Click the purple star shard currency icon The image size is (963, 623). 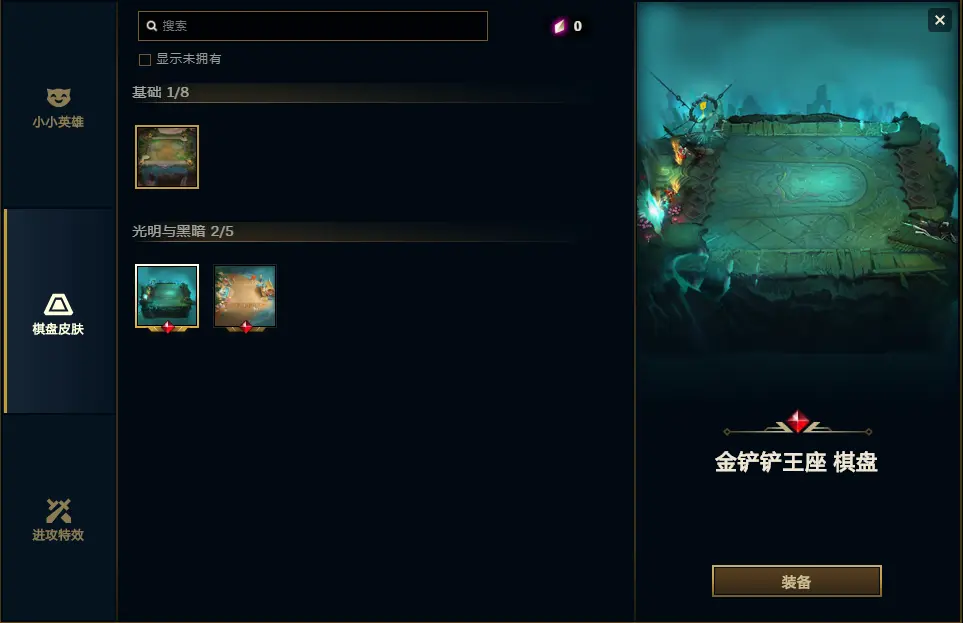(x=559, y=26)
